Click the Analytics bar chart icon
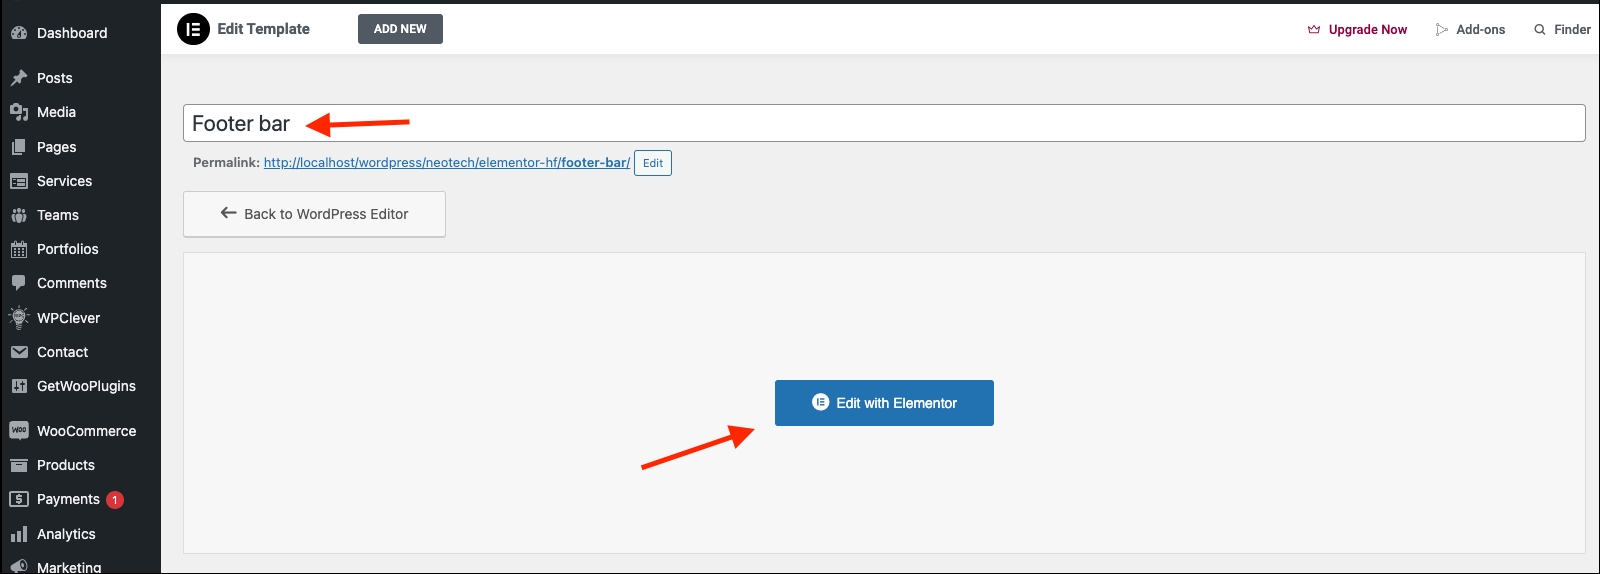This screenshot has width=1600, height=574. coord(19,534)
